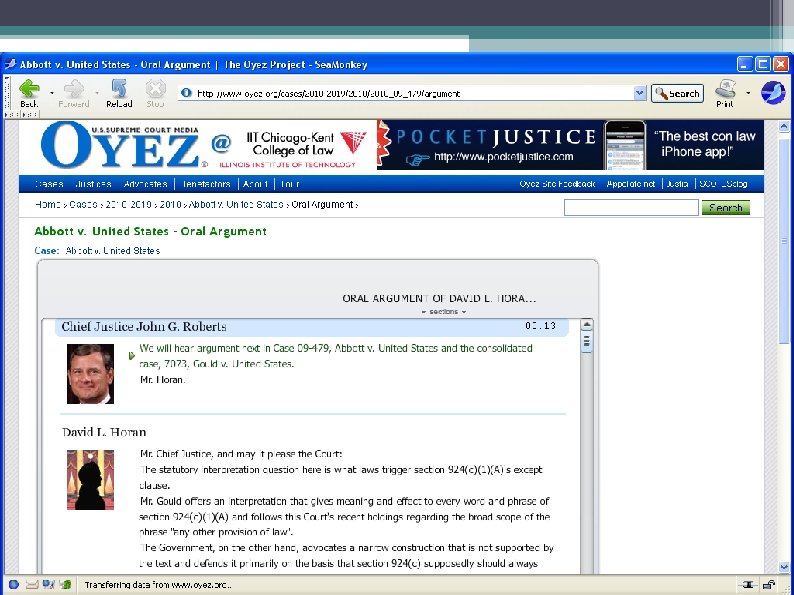This screenshot has width=794, height=595.
Task: Expand the URL bar history dropdown
Action: coord(640,93)
